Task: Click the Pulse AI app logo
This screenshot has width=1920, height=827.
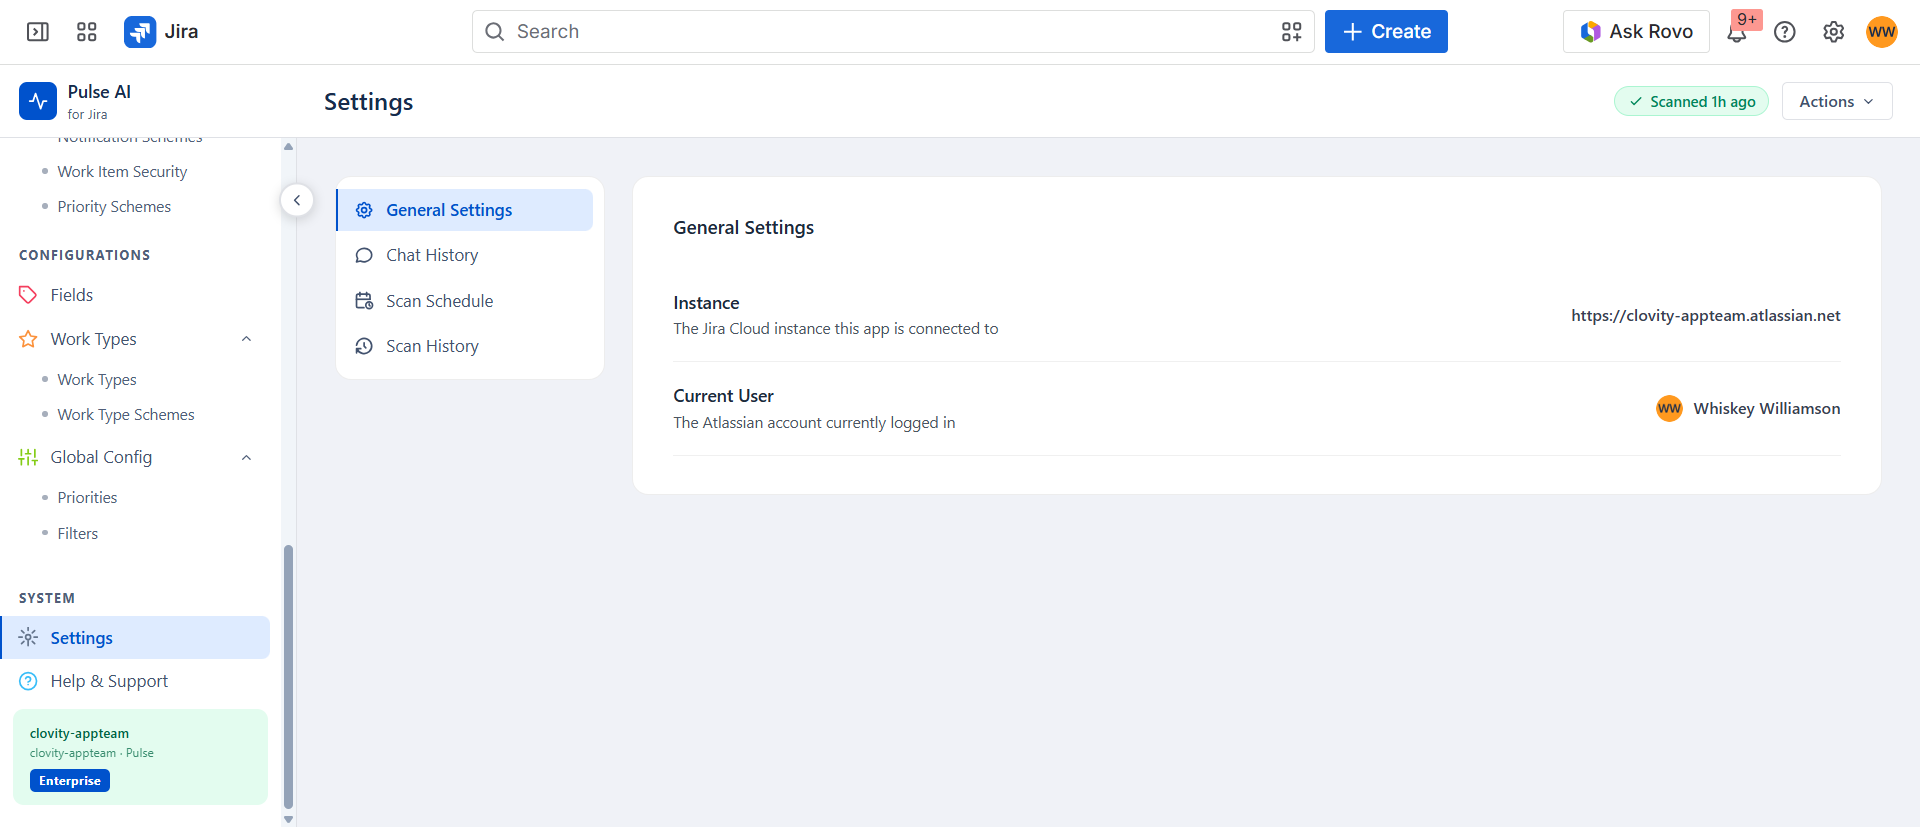Action: pos(38,101)
